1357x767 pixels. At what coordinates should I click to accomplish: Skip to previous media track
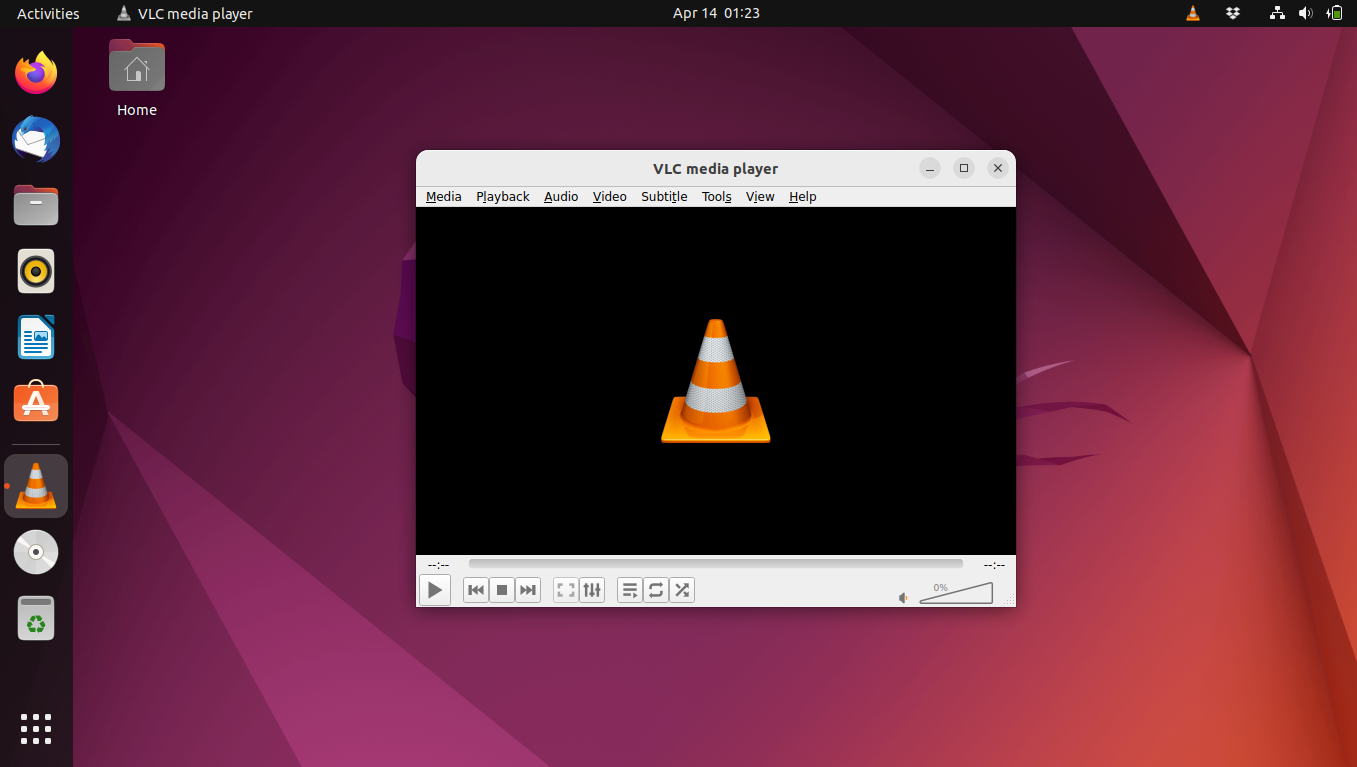pos(476,590)
